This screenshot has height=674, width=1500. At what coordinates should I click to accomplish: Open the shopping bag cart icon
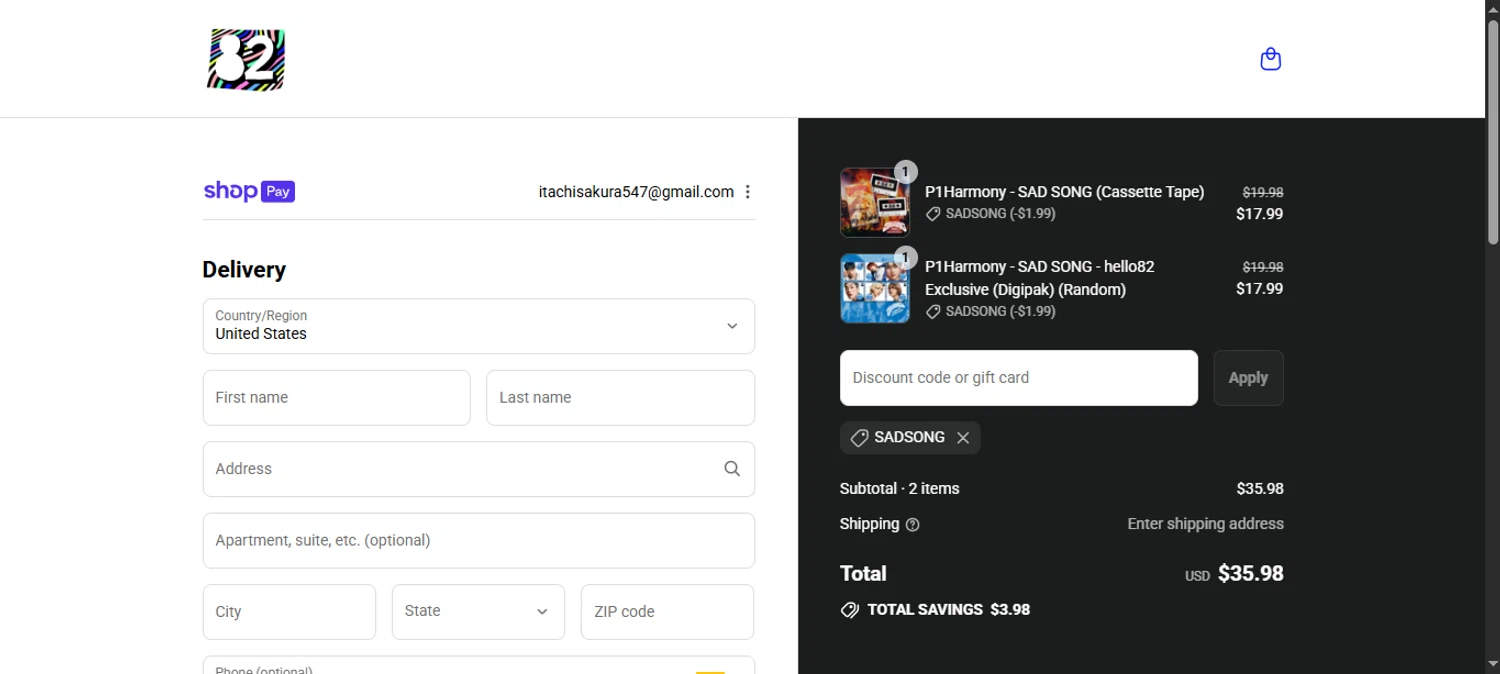coord(1270,59)
